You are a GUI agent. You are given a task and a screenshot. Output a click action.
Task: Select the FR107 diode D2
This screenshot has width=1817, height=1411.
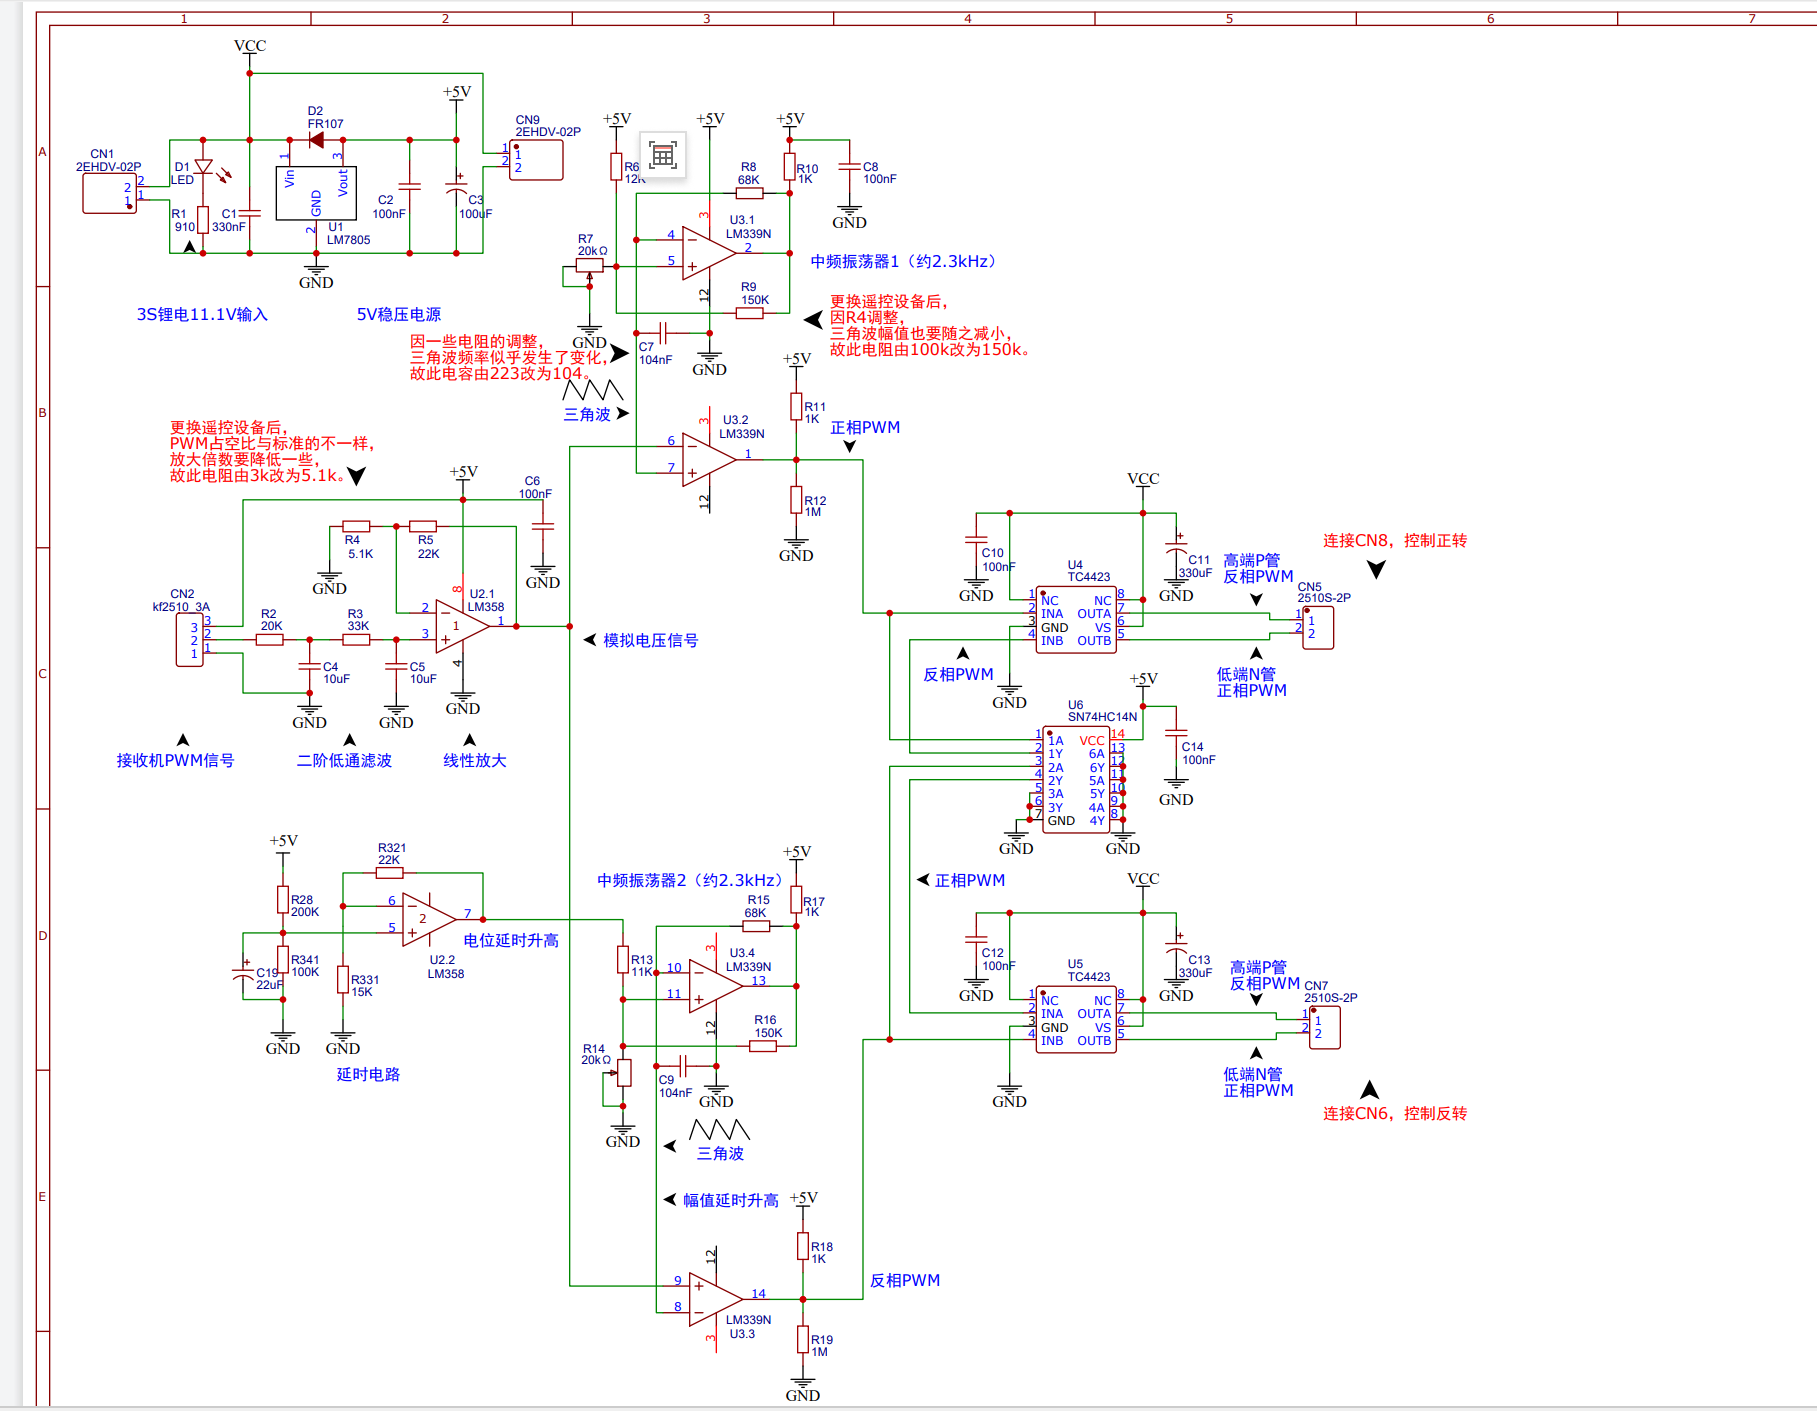[316, 140]
